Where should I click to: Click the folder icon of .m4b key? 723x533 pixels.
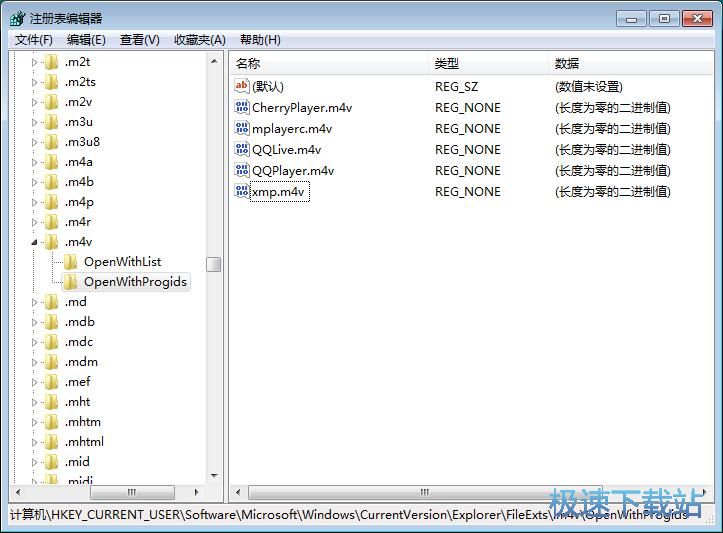point(52,182)
